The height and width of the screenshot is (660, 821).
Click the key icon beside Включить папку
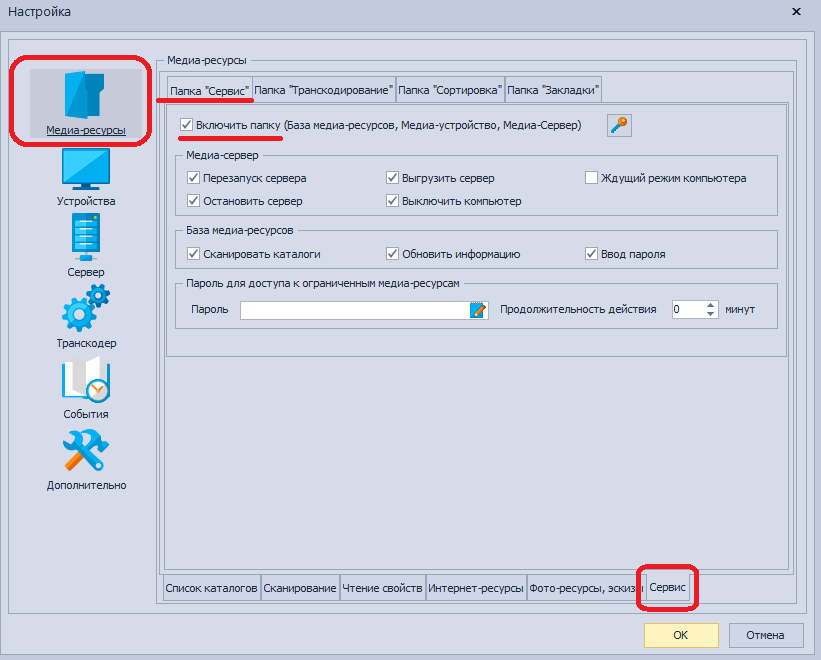[x=619, y=125]
